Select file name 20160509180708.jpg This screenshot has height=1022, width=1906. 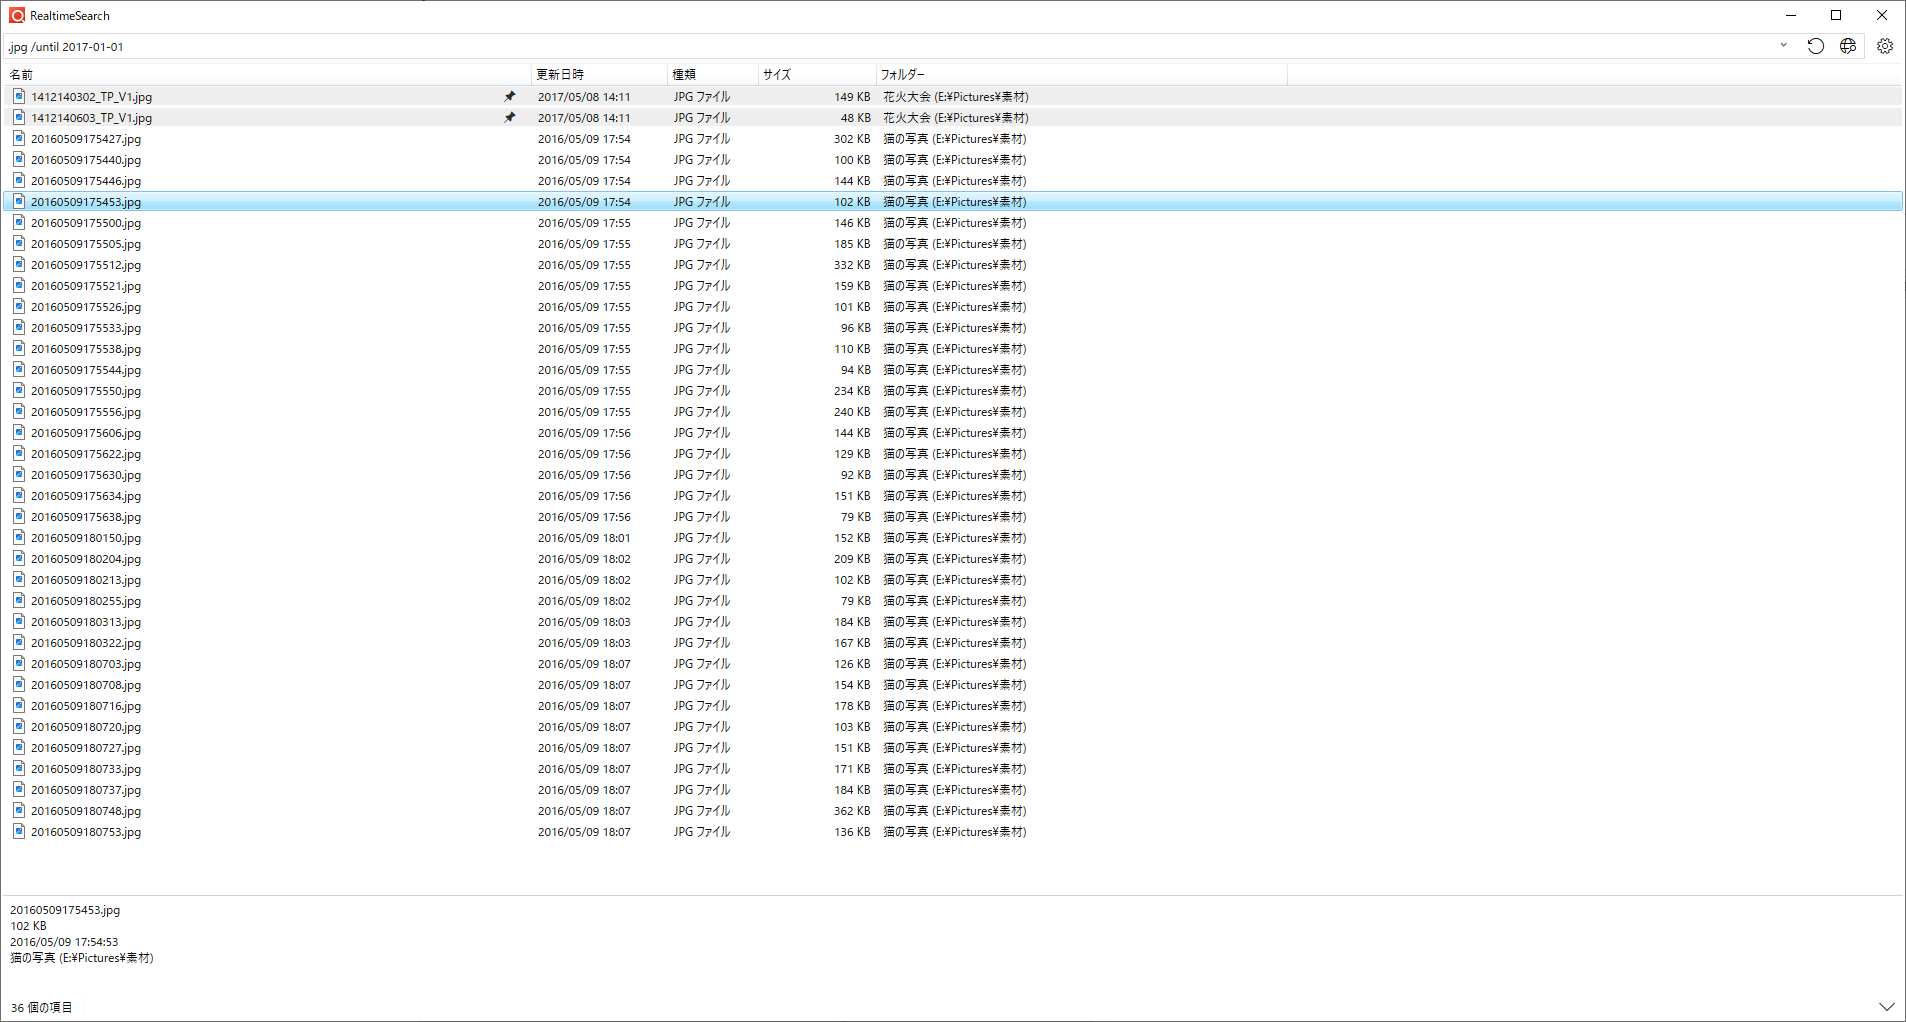pos(86,685)
